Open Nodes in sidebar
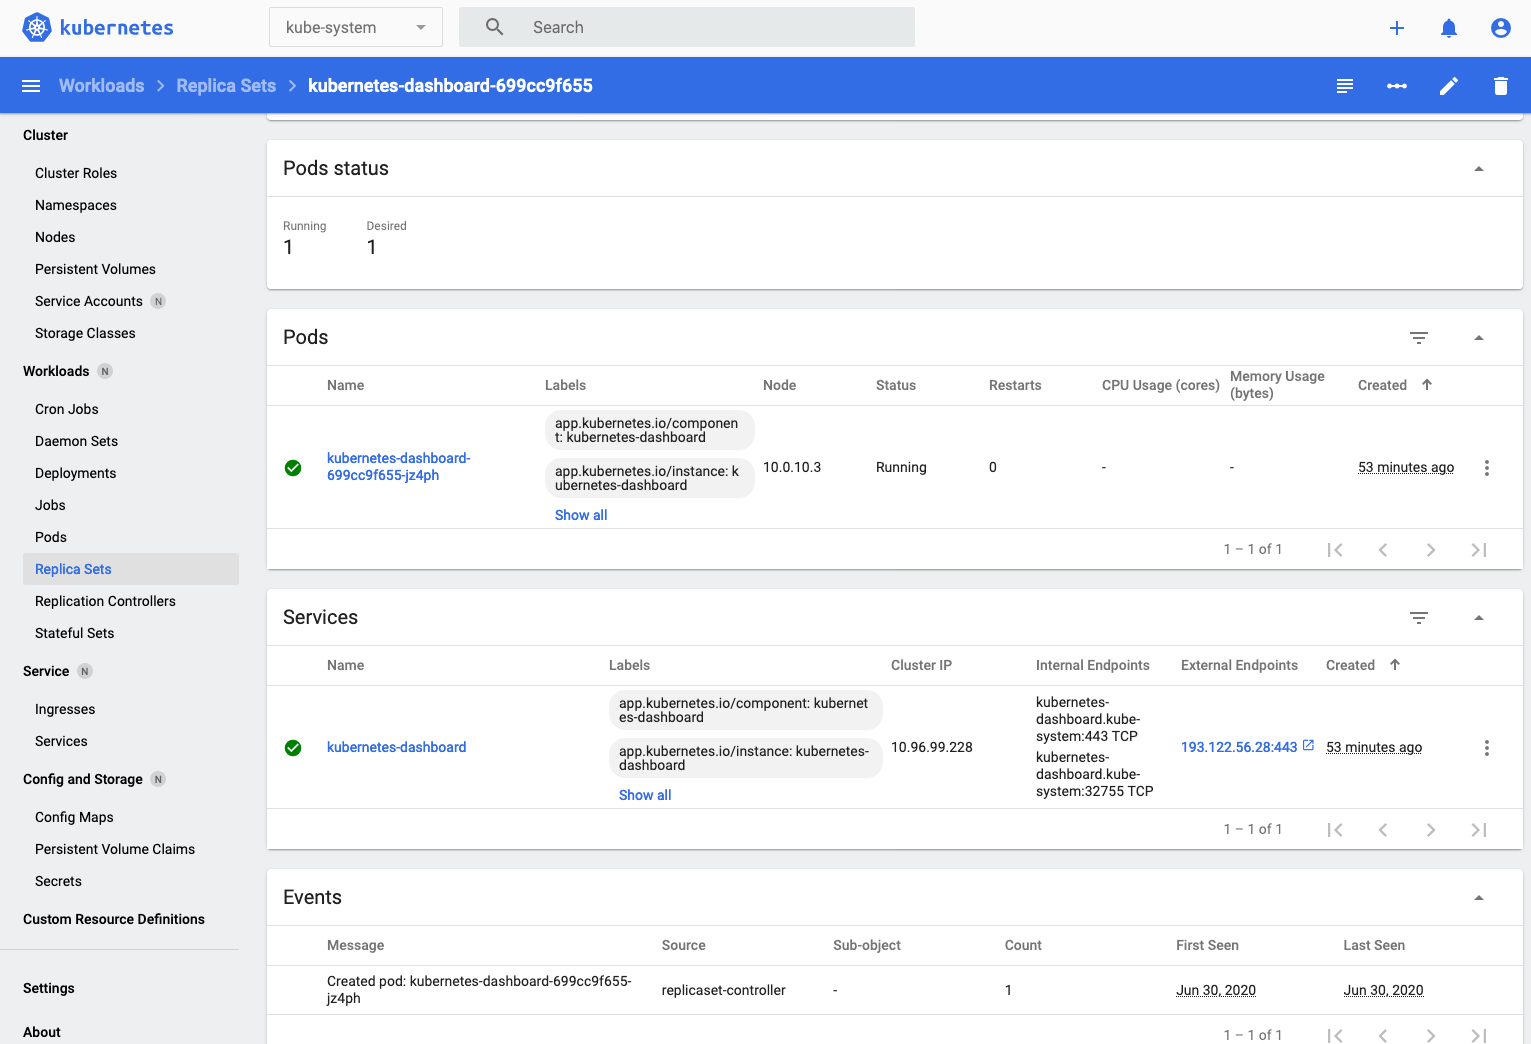 click(x=55, y=237)
